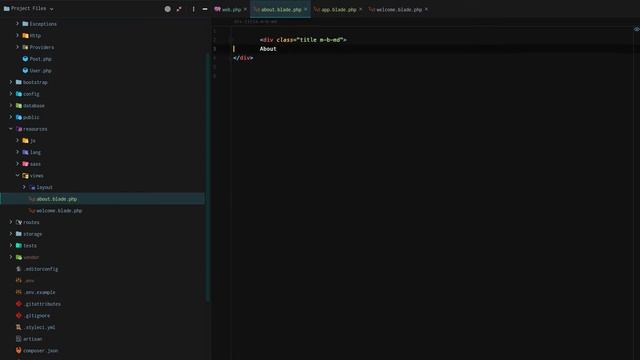This screenshot has width=640, height=360.
Task: Open the project panel options kebab menu
Action: (193, 9)
